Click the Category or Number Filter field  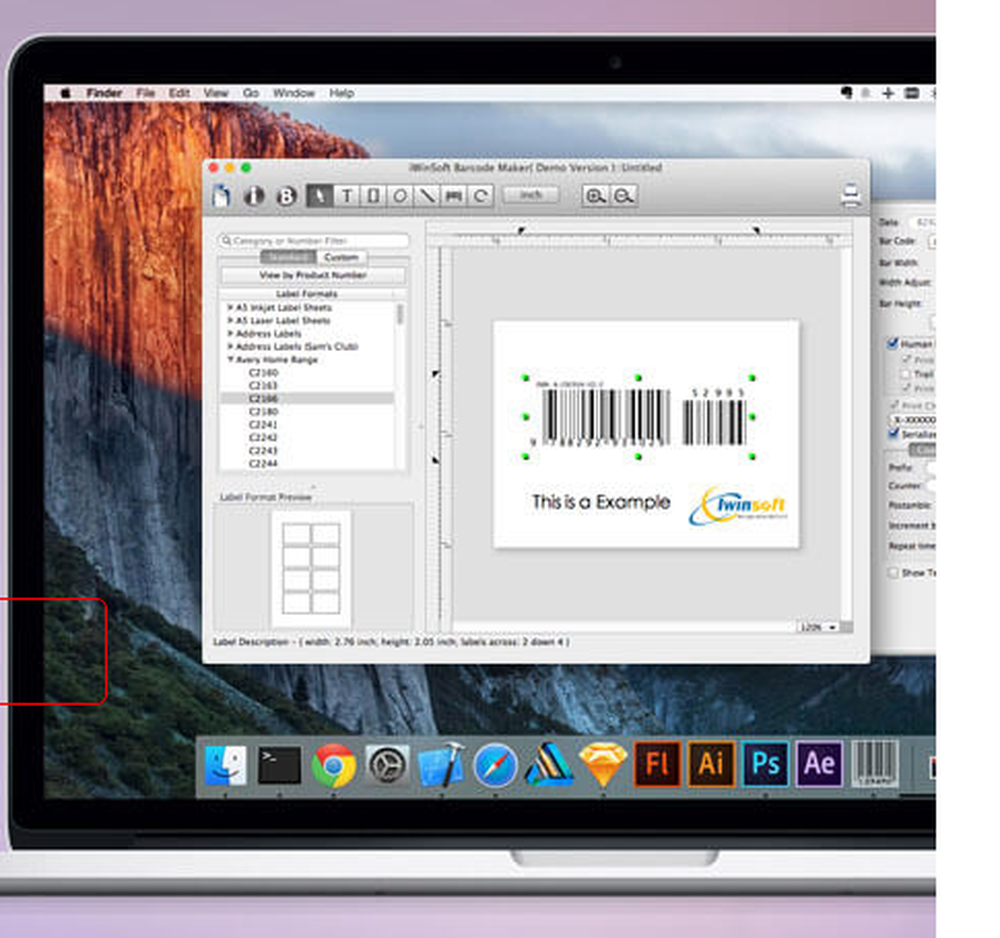(313, 240)
